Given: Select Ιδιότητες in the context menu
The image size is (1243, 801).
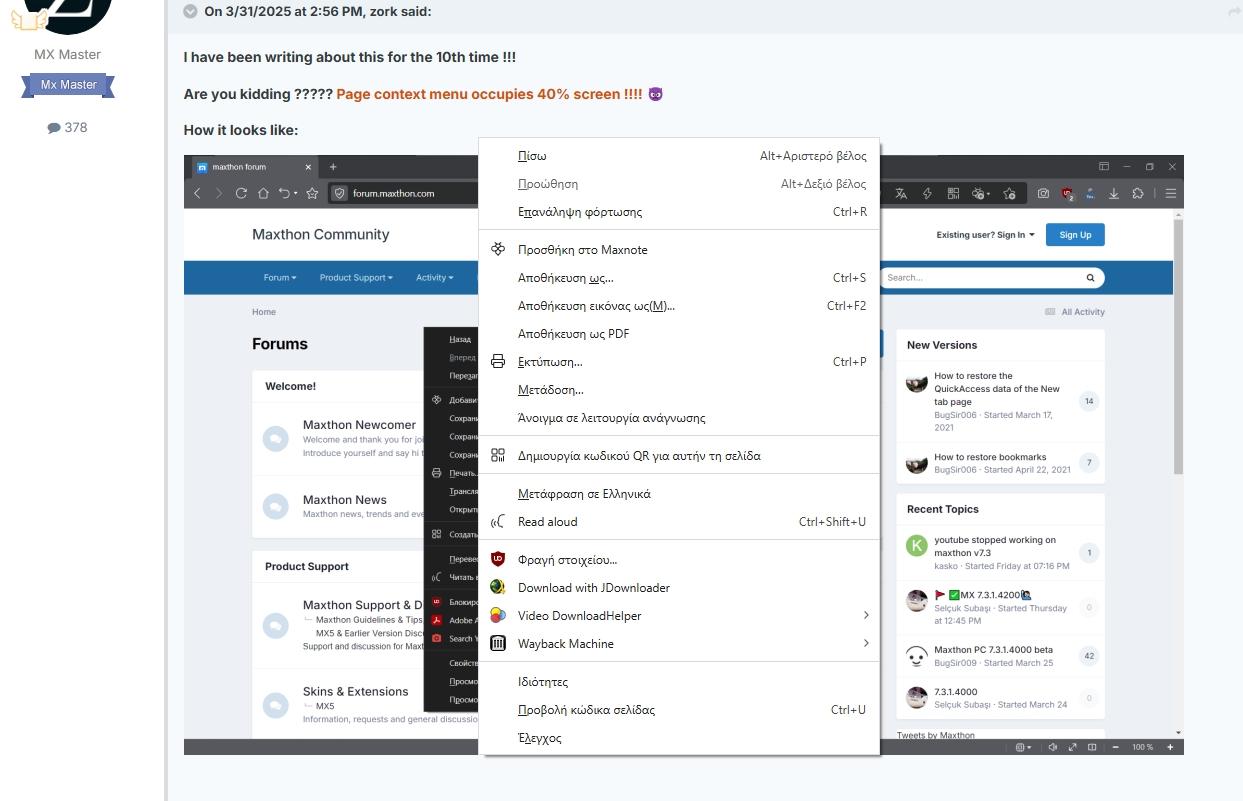Looking at the screenshot, I should pyautogui.click(x=680, y=682).
